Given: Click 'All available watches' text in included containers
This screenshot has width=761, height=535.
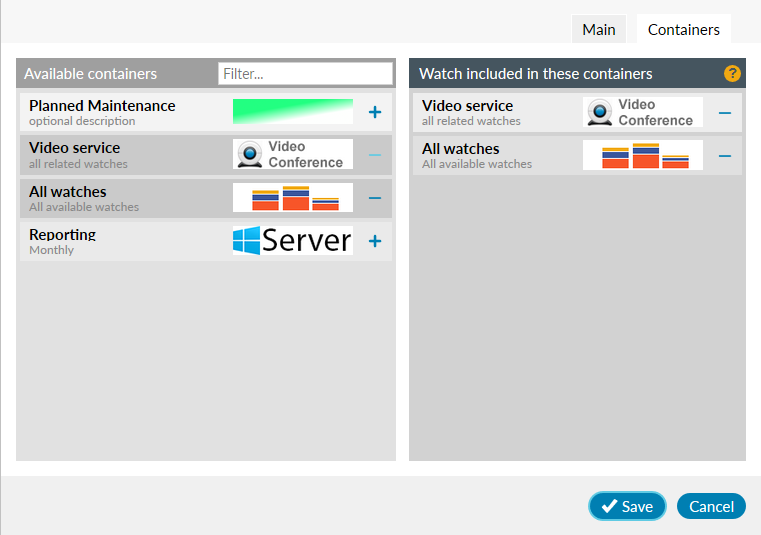Looking at the screenshot, I should pyautogui.click(x=477, y=164).
